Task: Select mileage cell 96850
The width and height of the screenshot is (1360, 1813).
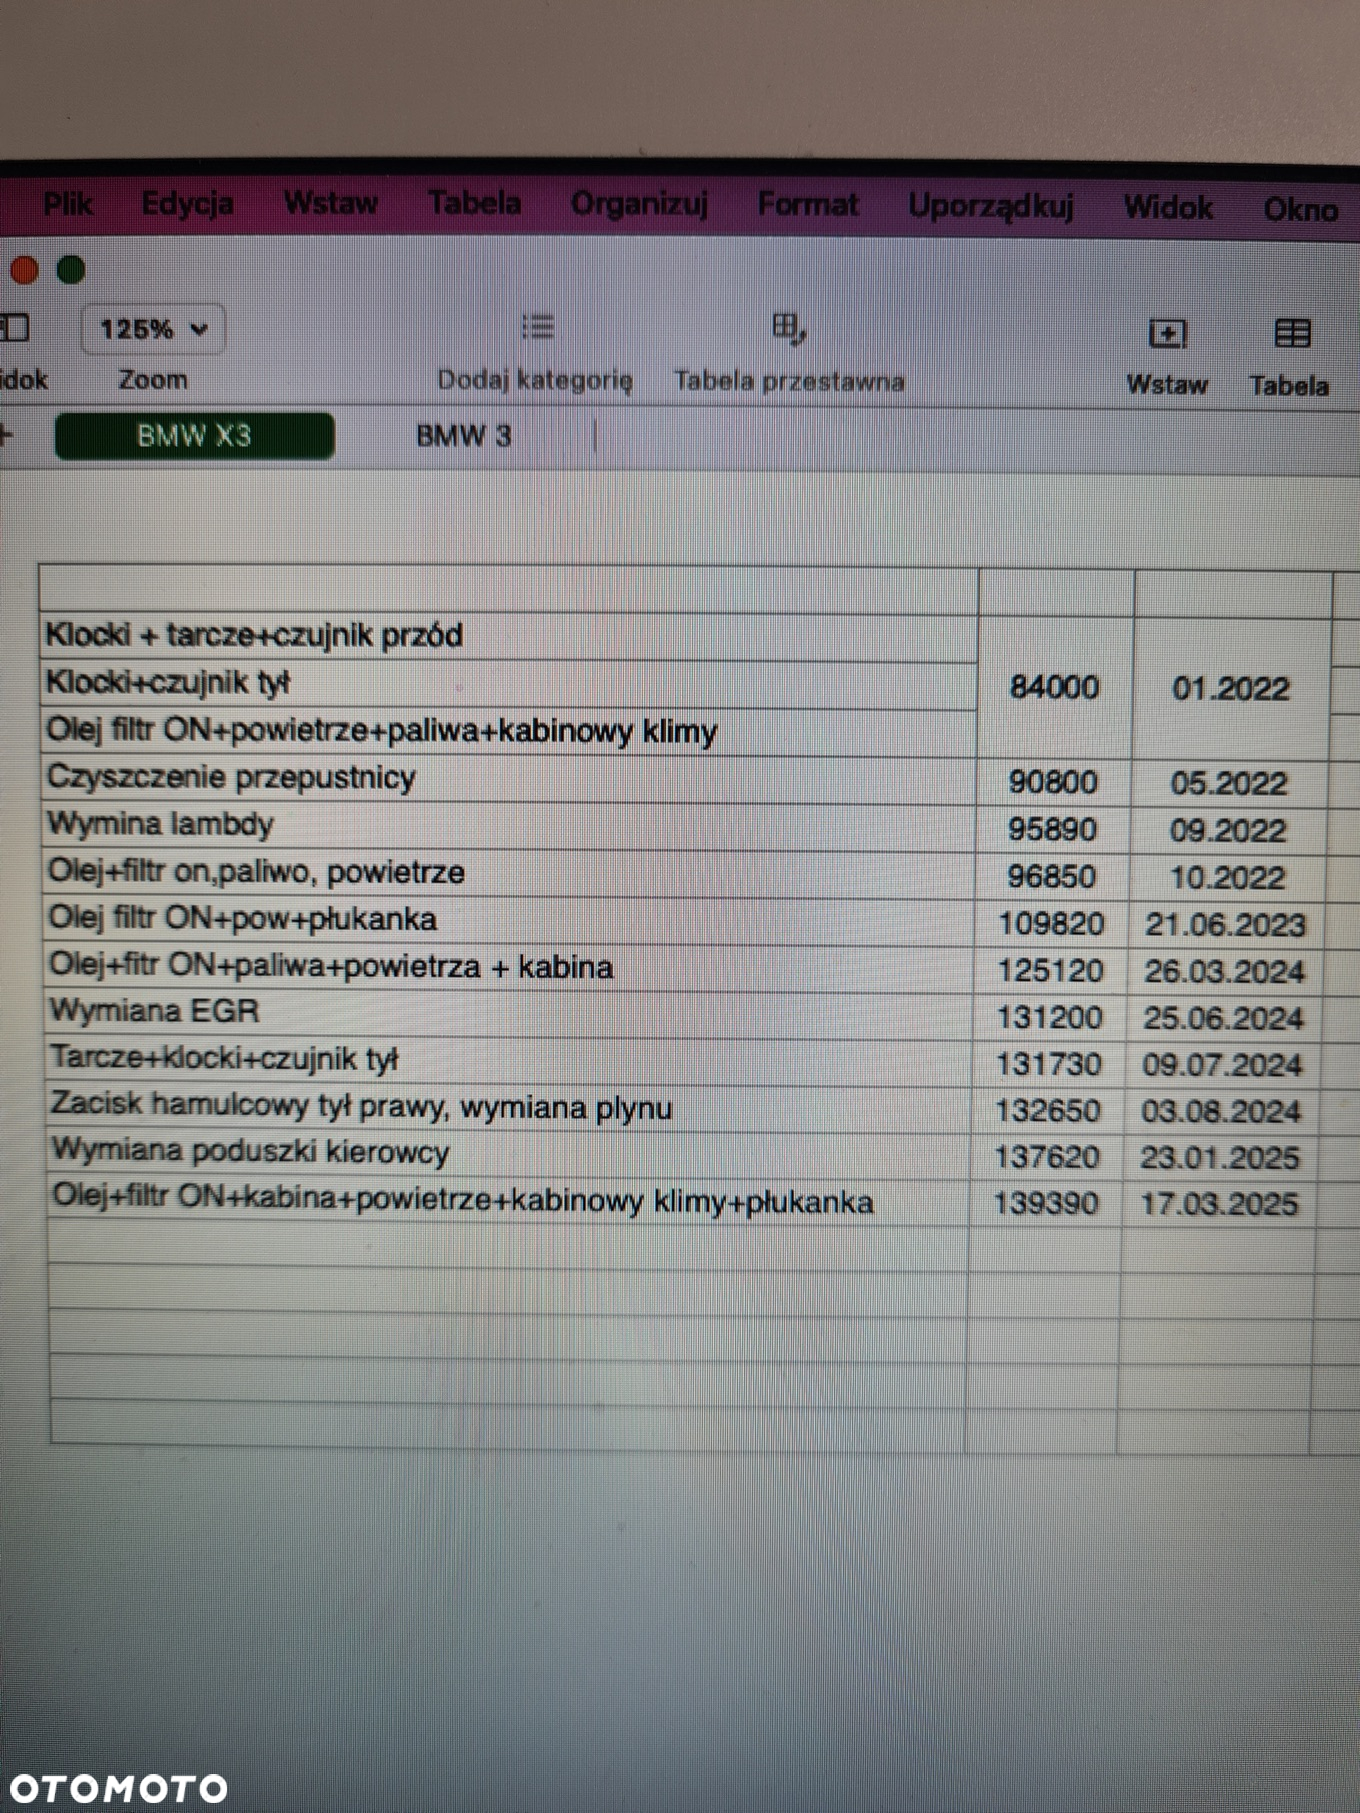Action: (1051, 876)
